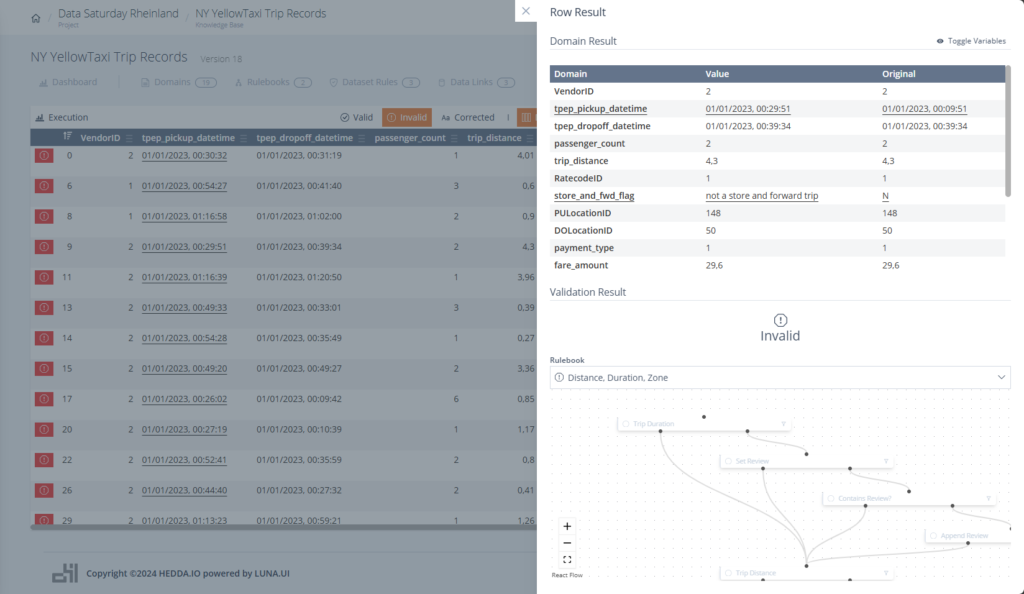
Task: Toggle Variables visibility in Domain Result
Action: click(x=971, y=41)
